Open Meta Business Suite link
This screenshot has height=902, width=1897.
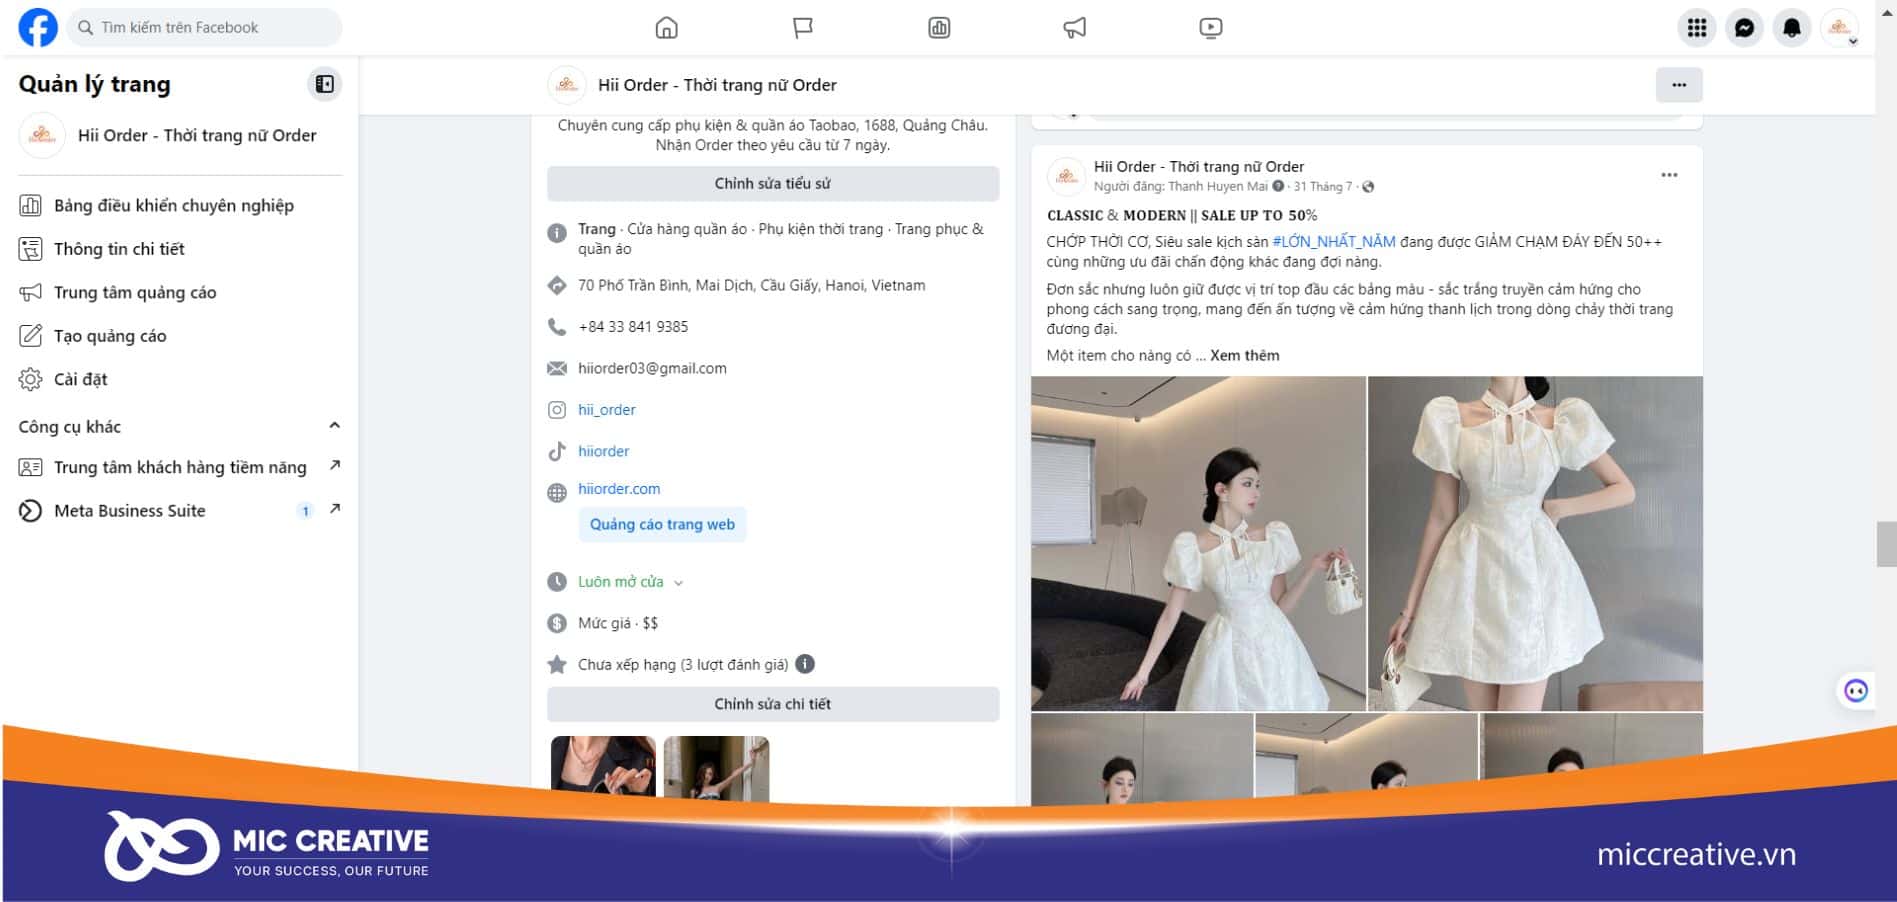tap(180, 510)
